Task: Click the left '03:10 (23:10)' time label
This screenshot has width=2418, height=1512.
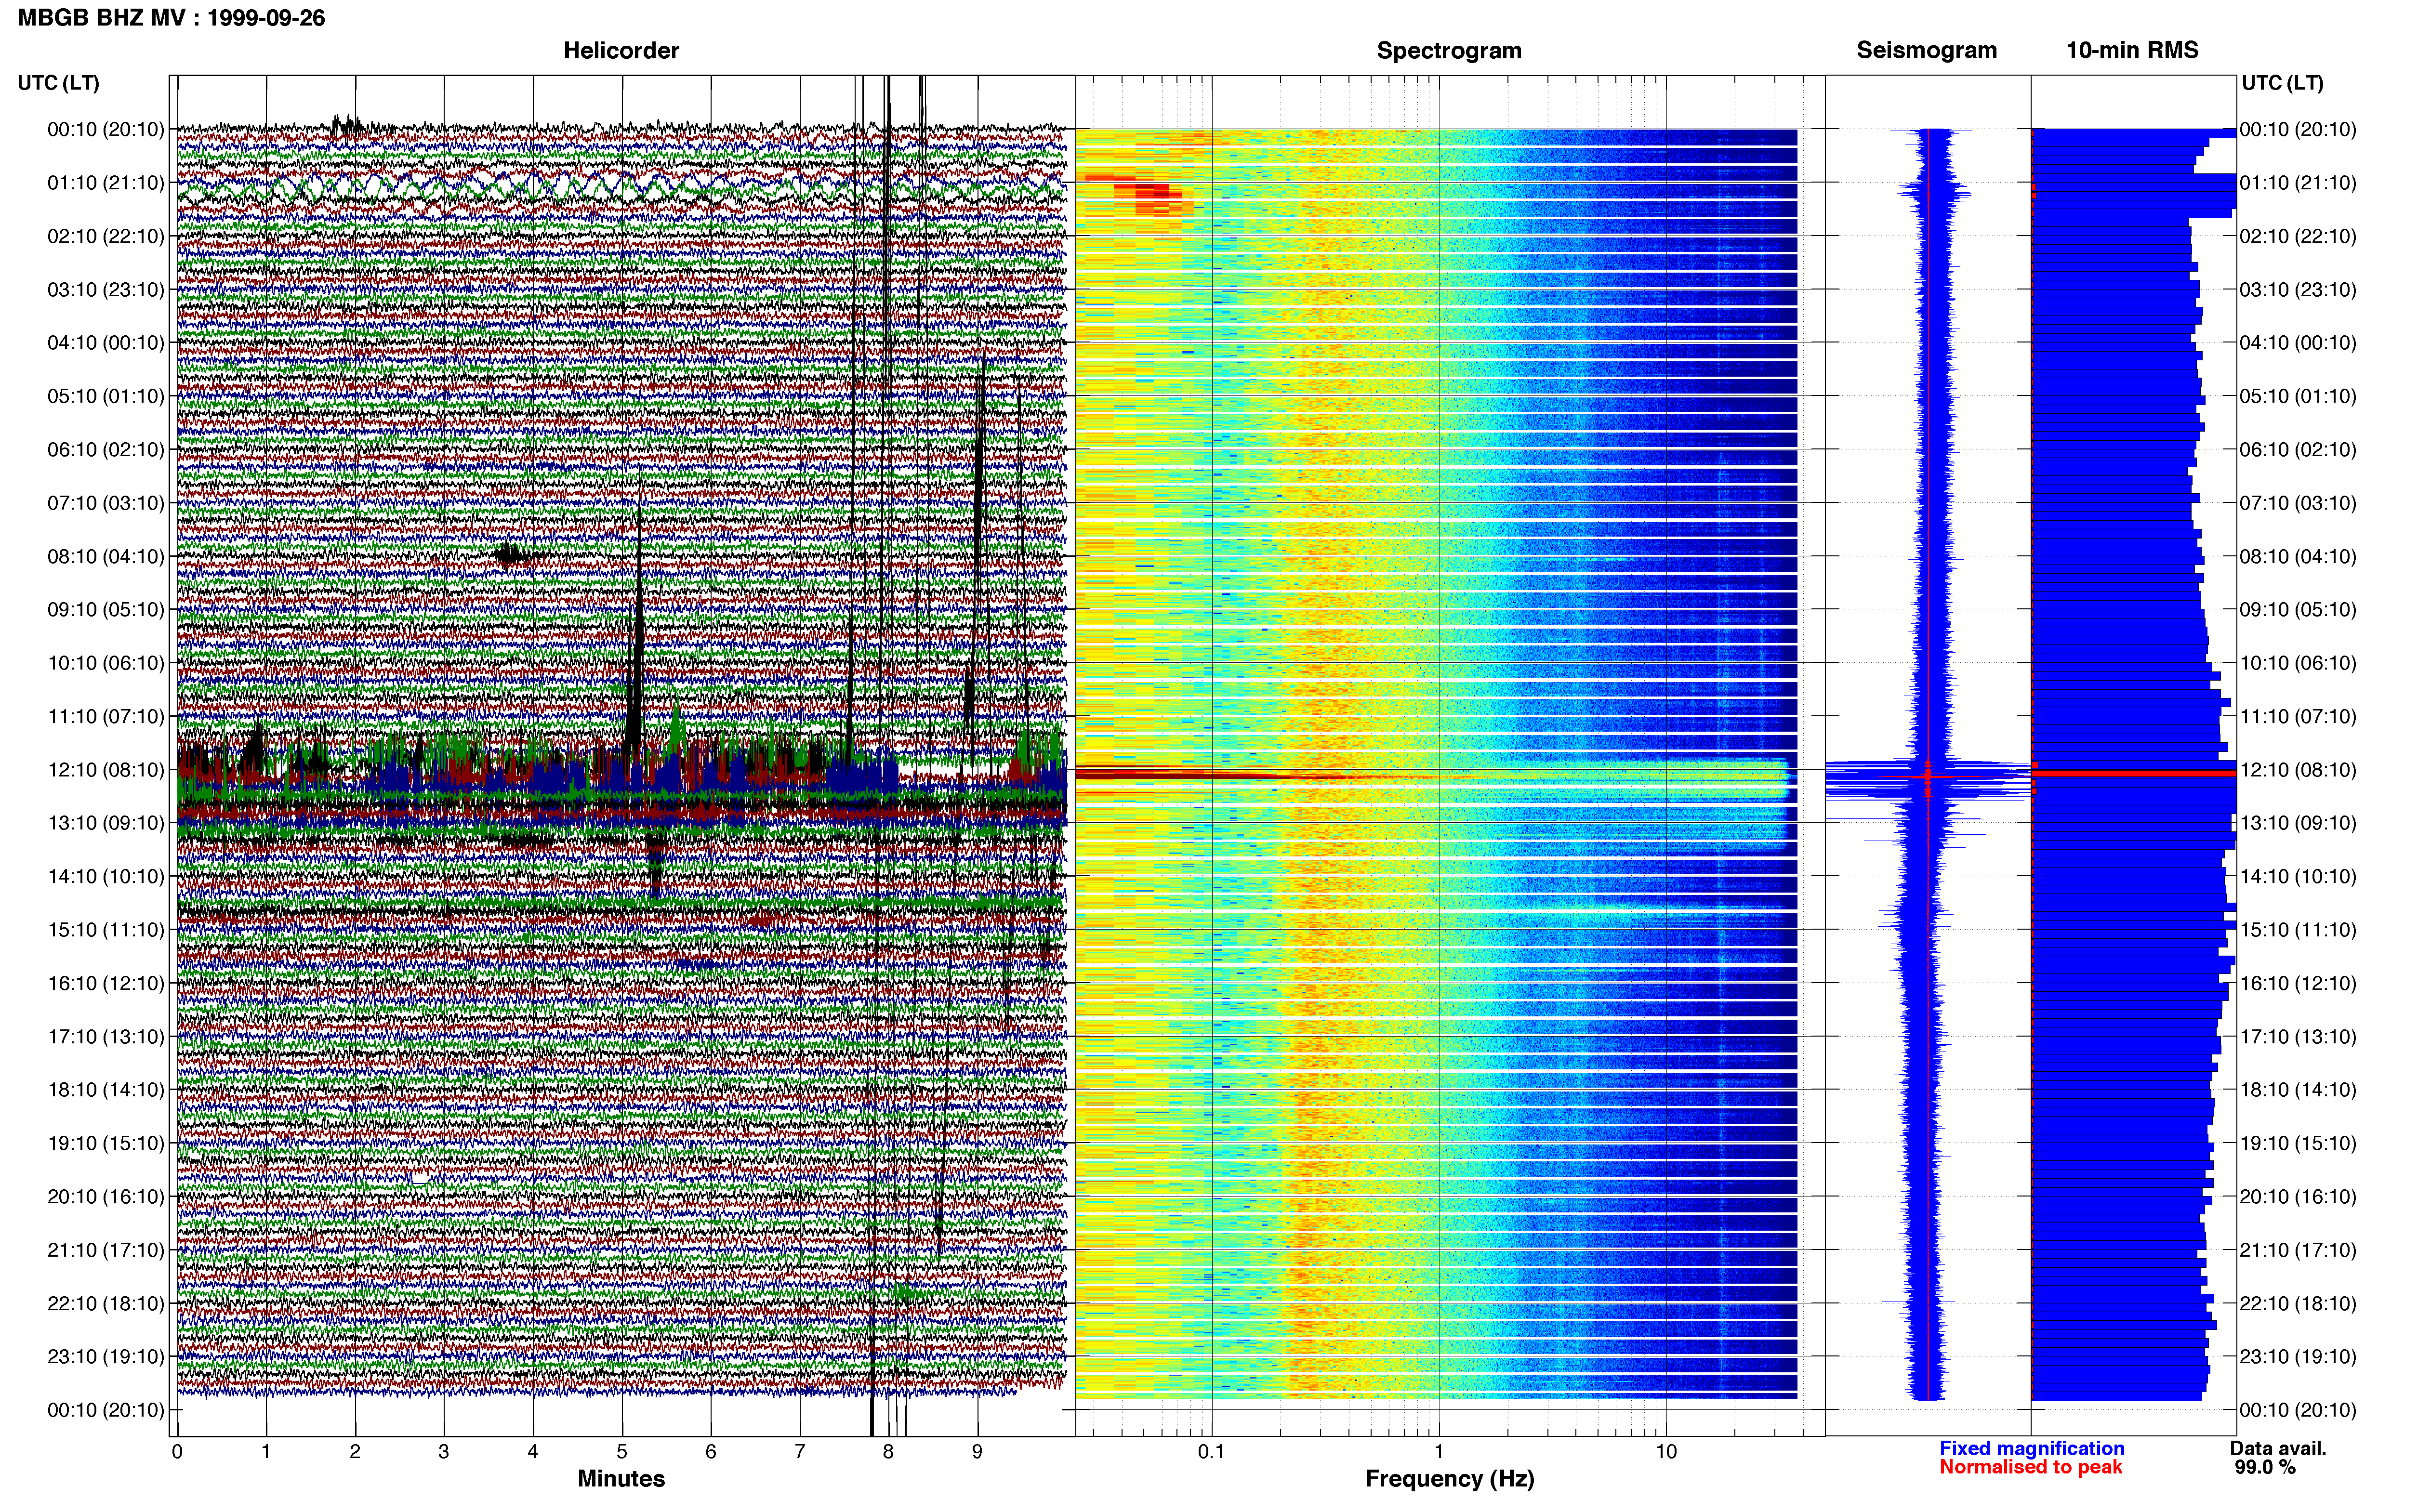Action: pos(106,289)
